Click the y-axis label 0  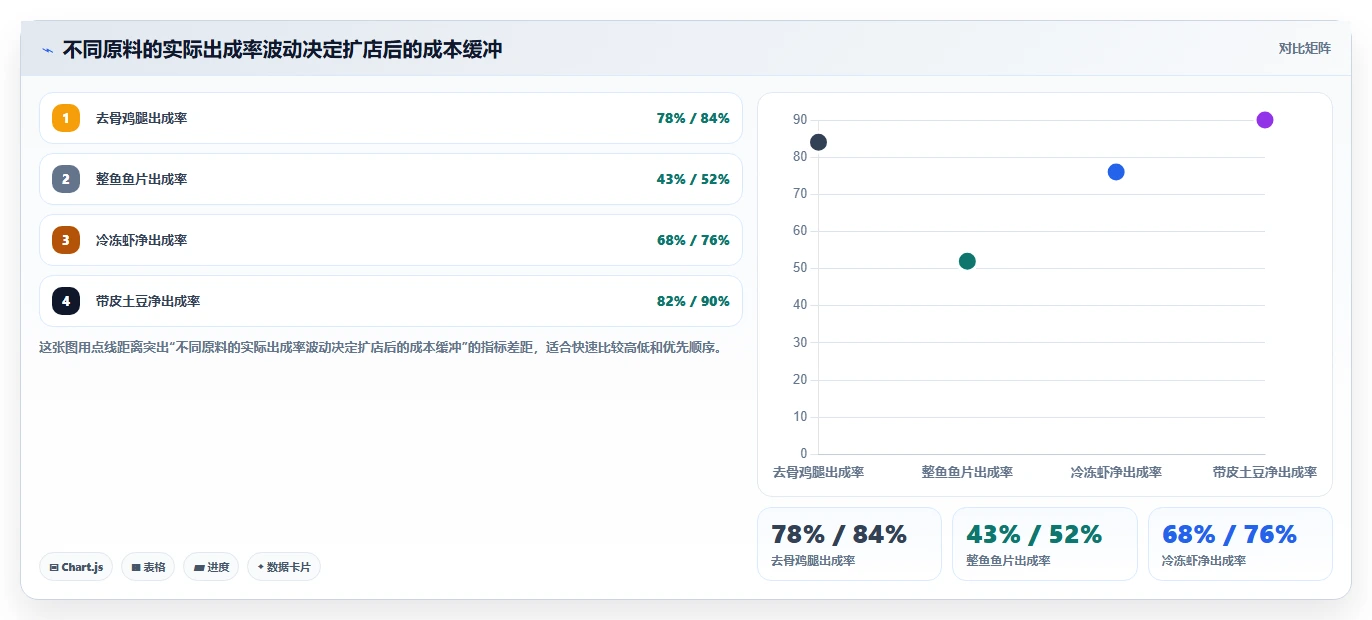pos(804,454)
